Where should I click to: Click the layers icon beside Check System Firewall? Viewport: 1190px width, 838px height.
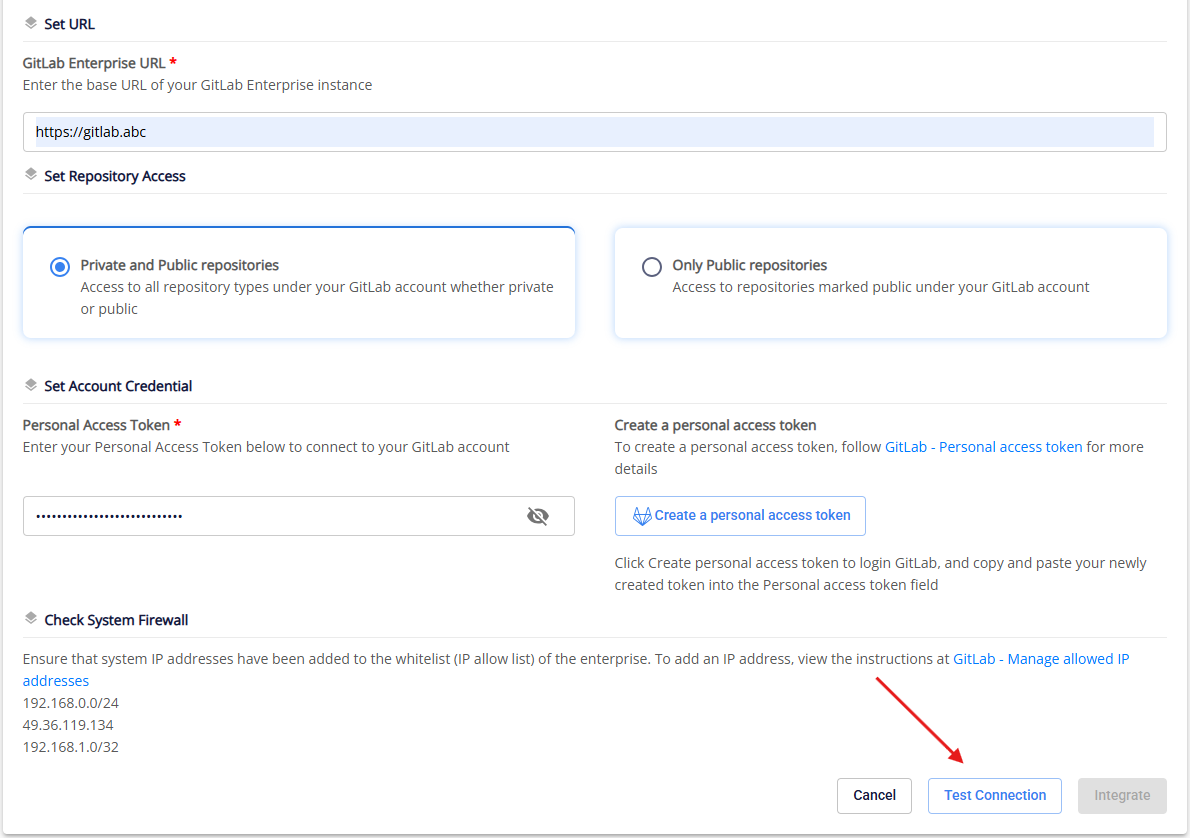[31, 619]
